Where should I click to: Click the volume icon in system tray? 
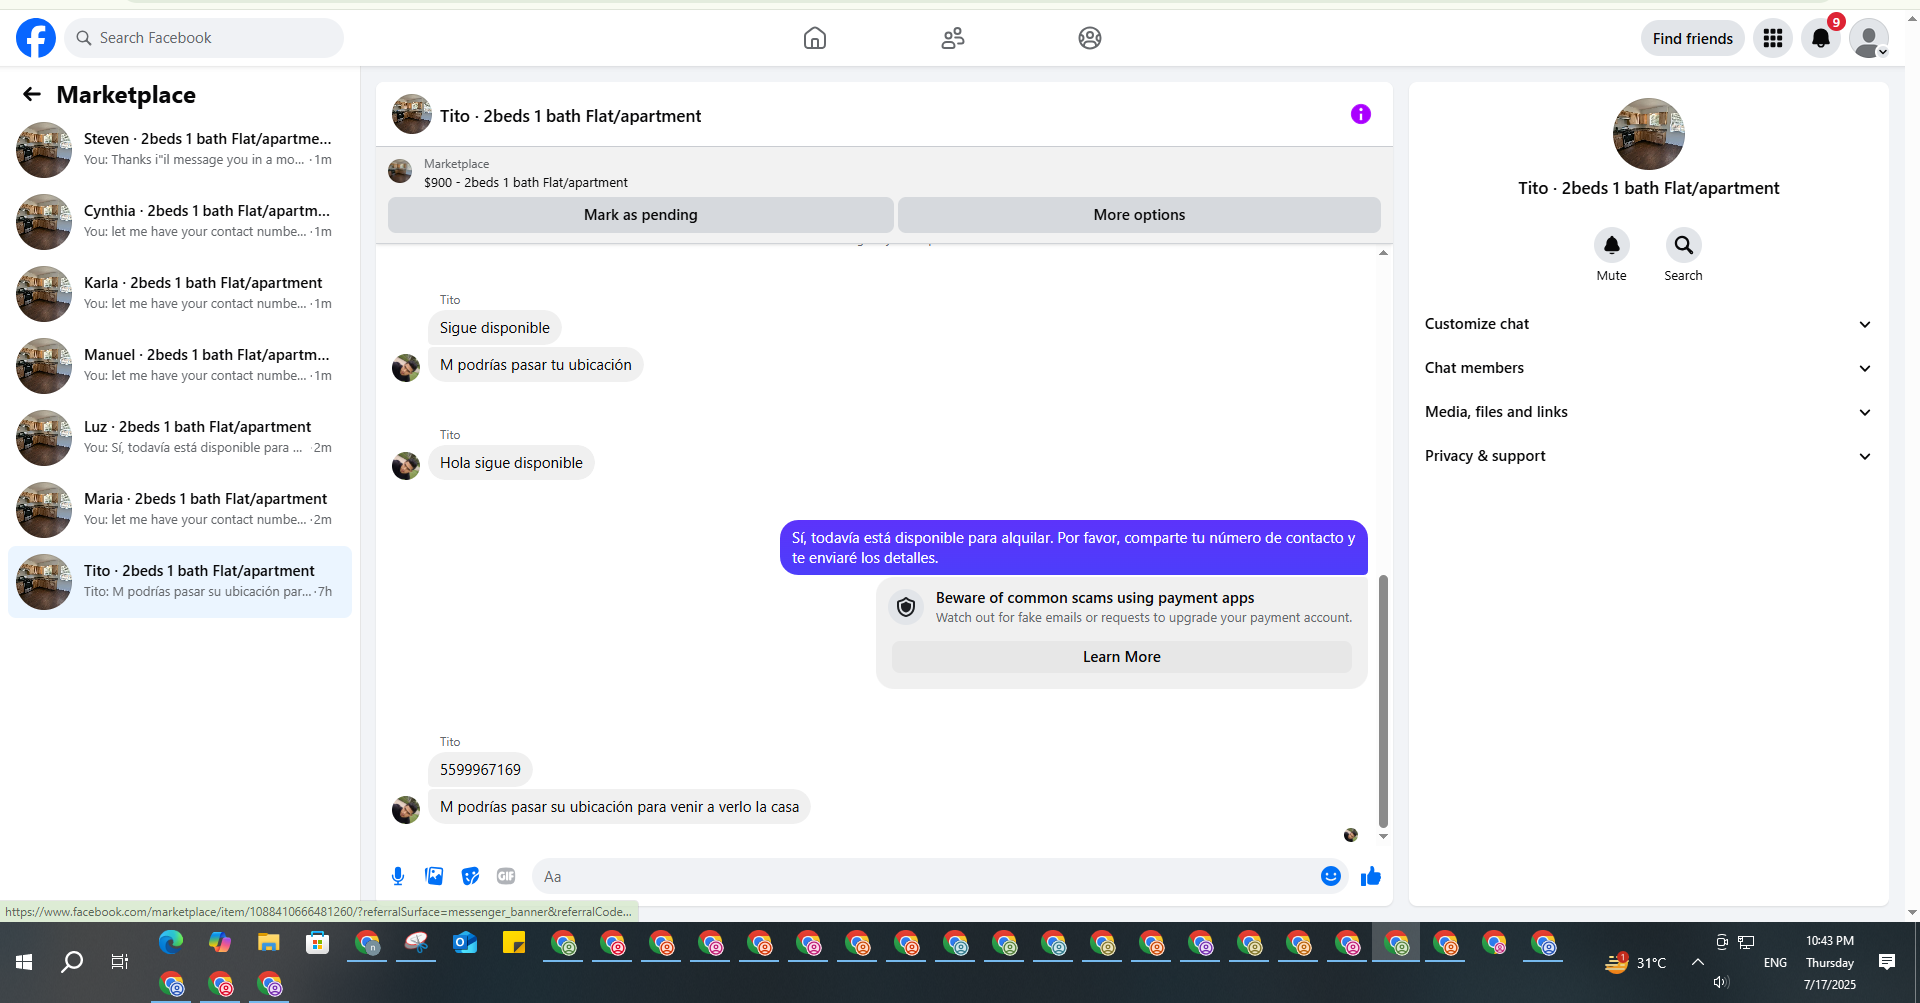(1721, 982)
